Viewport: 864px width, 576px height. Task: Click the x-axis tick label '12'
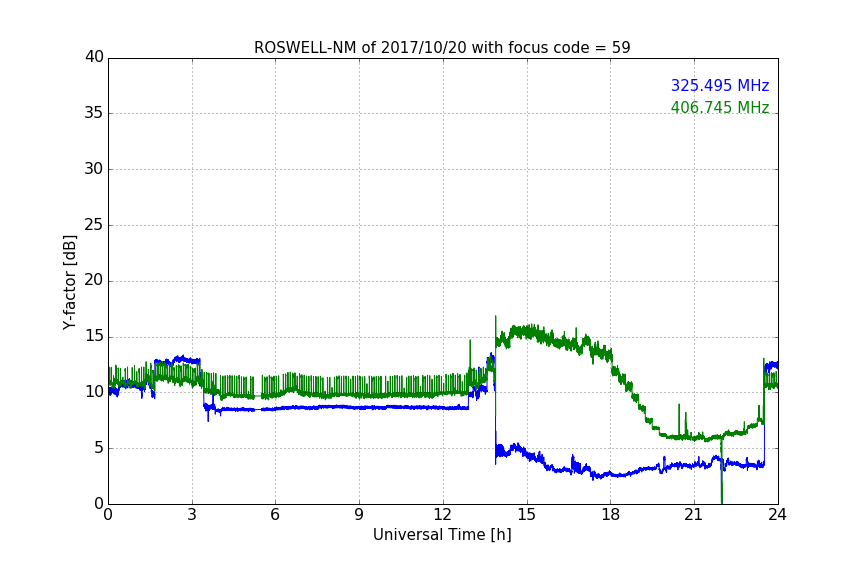click(x=443, y=515)
